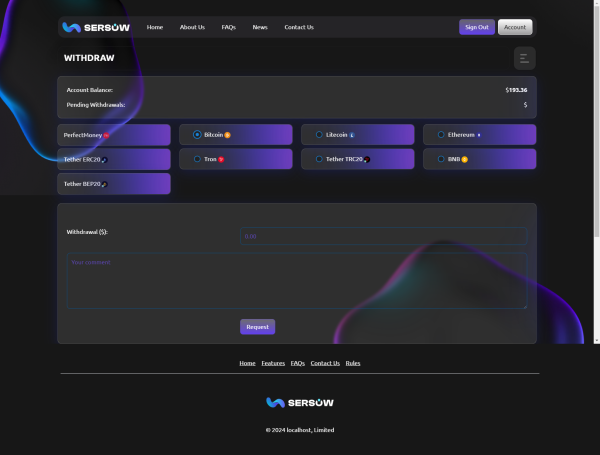Follow the footer Rules link

pyautogui.click(x=353, y=363)
